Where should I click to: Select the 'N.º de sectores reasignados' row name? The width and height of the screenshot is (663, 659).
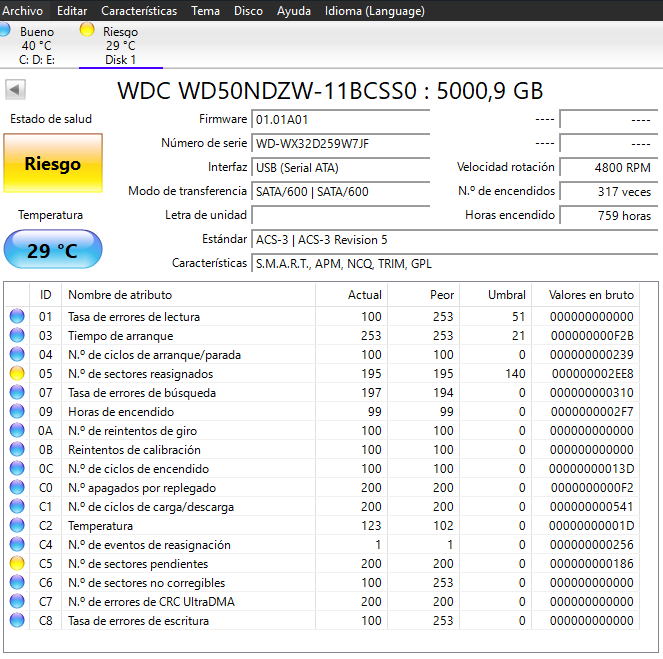tap(140, 374)
